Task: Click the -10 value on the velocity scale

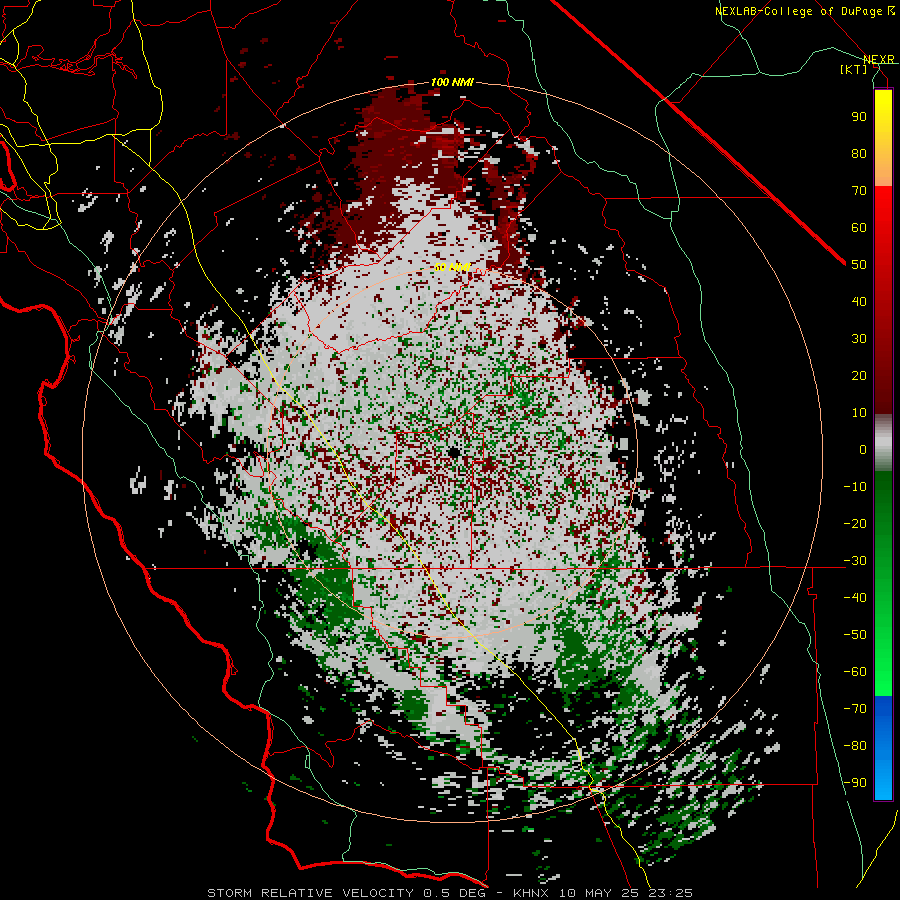Action: (855, 487)
